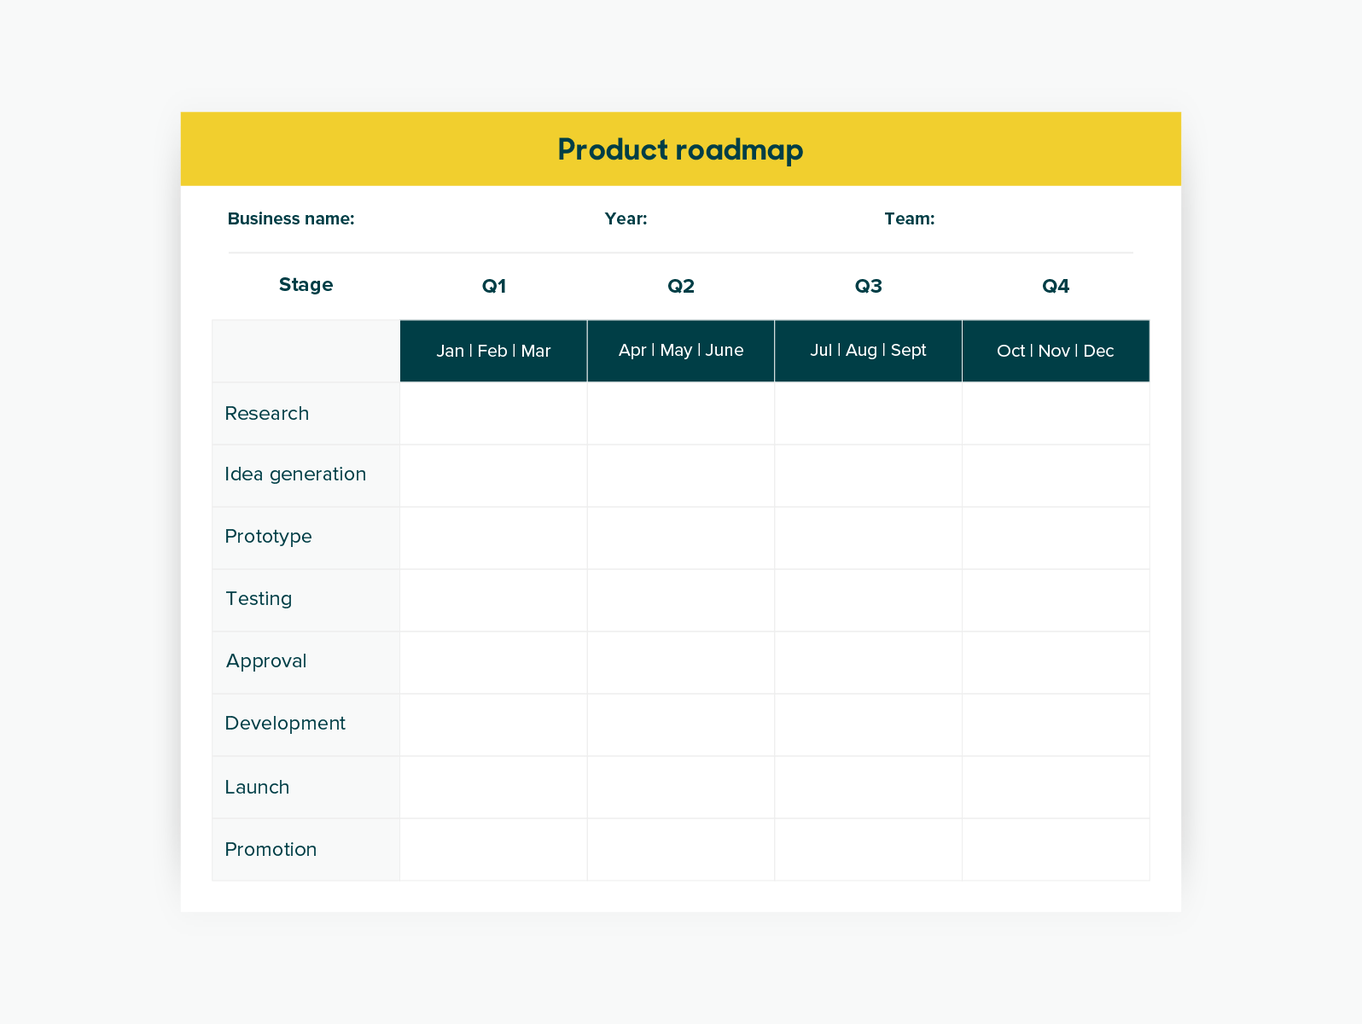Click the Launch row's Q4 cell
This screenshot has width=1362, height=1024.
click(1056, 787)
